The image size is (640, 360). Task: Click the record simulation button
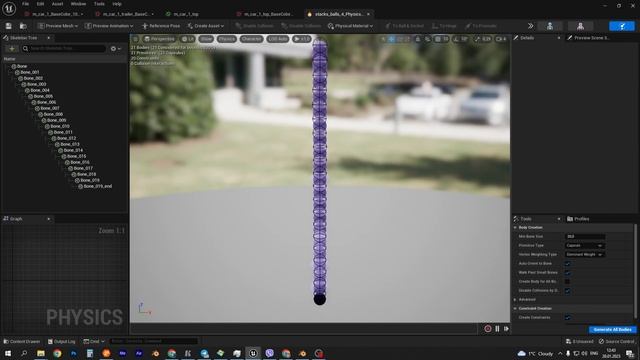[487, 329]
